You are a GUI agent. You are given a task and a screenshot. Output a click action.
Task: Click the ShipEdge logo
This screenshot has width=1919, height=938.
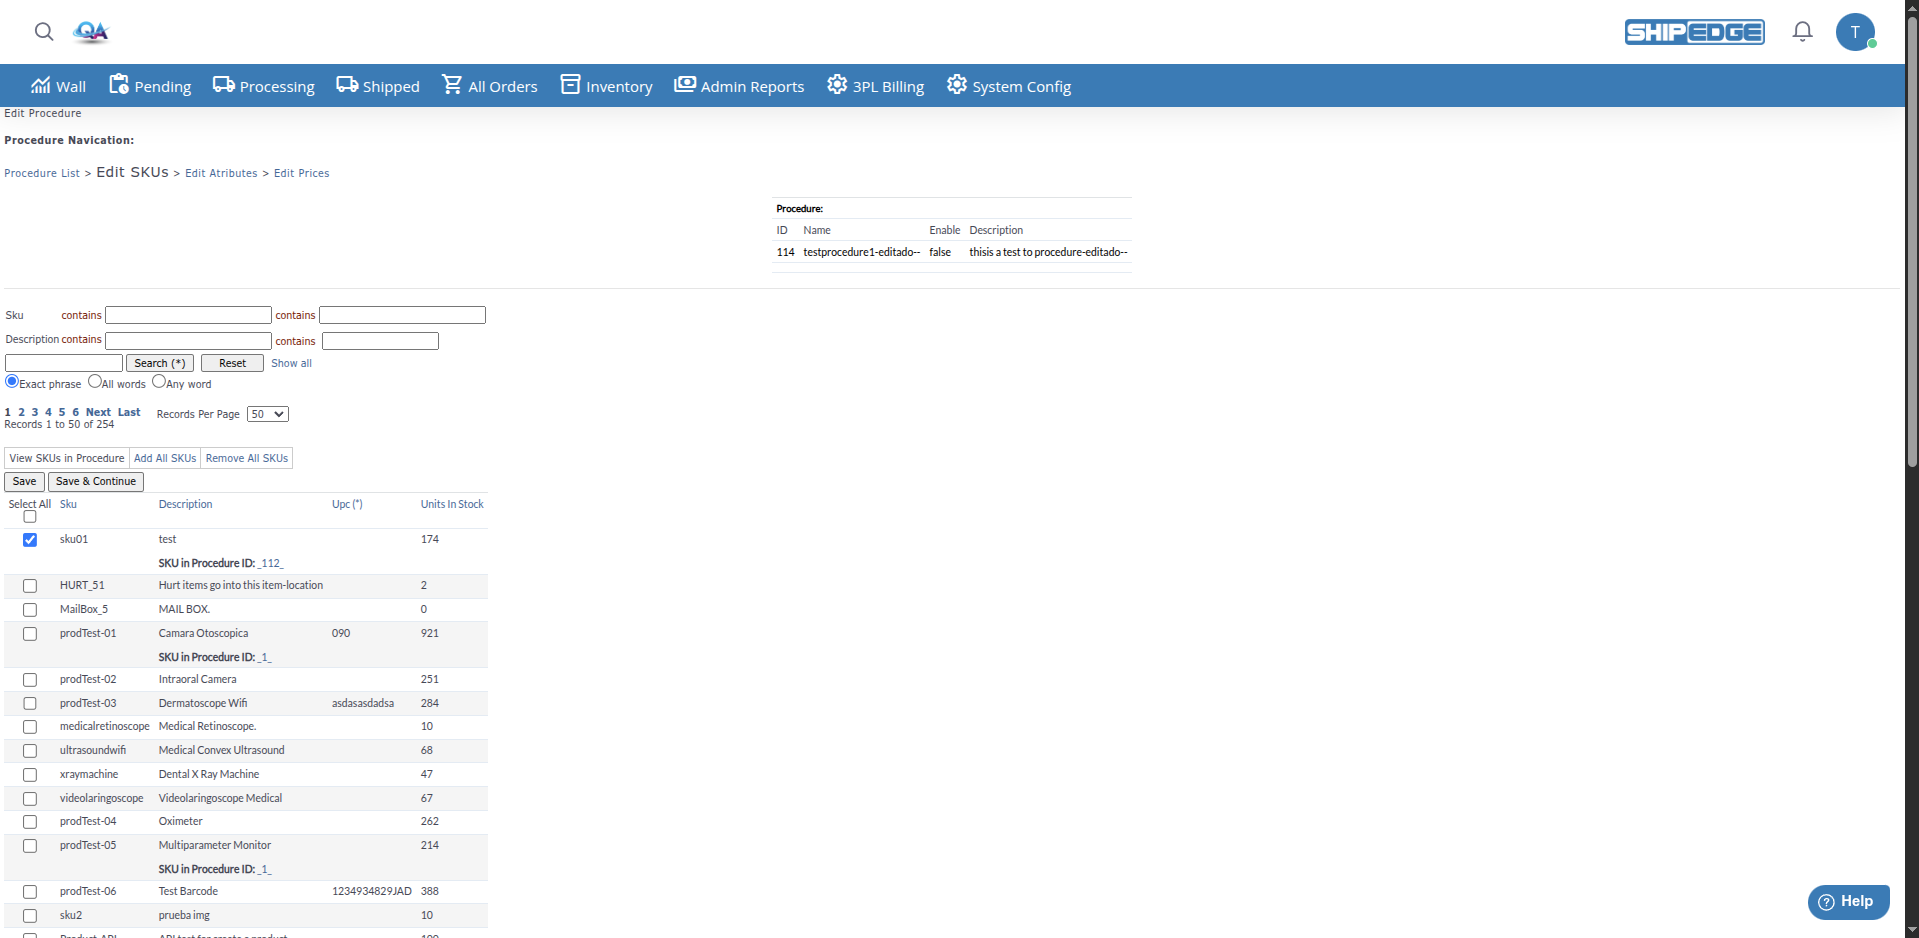1694,32
